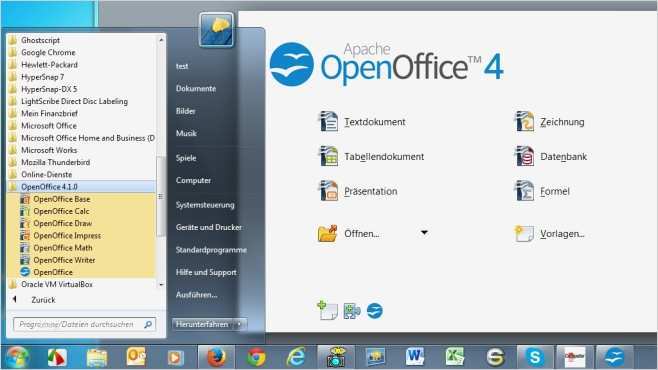Click the scroll-down arrow of the program list
The width and height of the screenshot is (658, 370).
click(161, 285)
